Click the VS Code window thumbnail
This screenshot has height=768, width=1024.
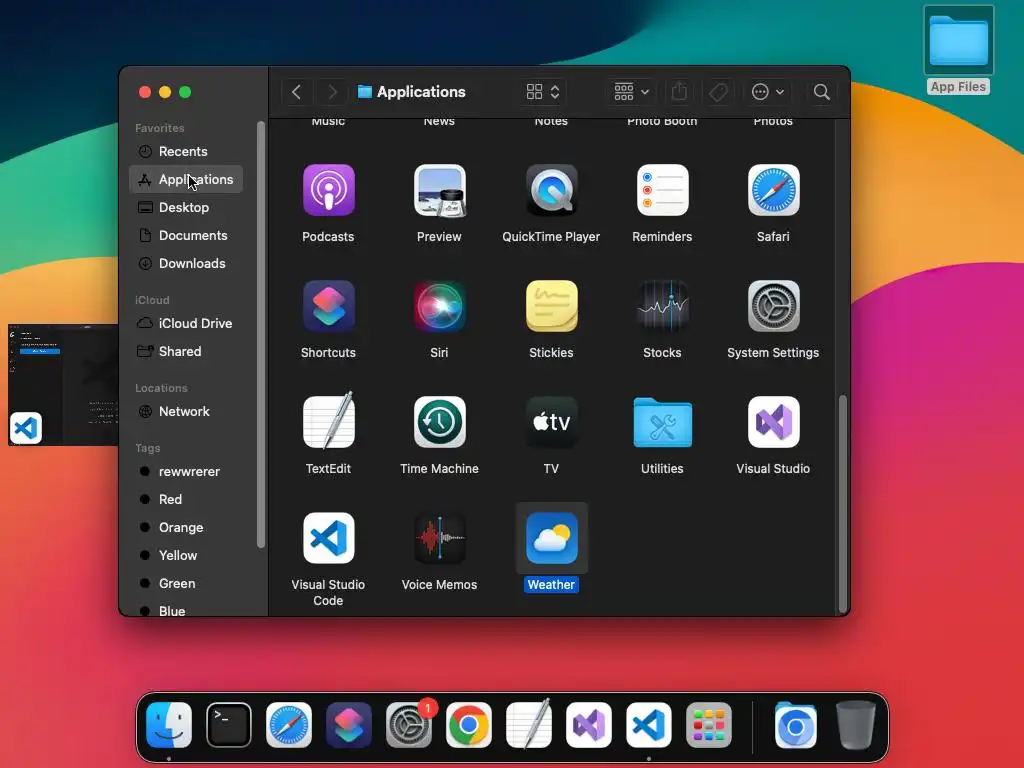[x=63, y=385]
